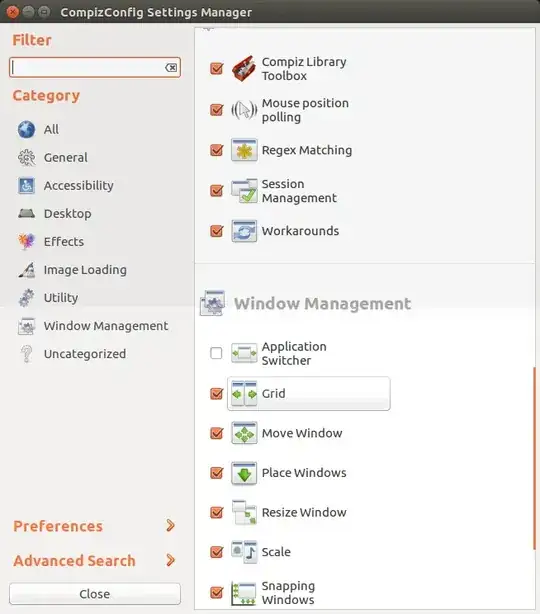Click the Close button
The image size is (540, 614).
95,594
